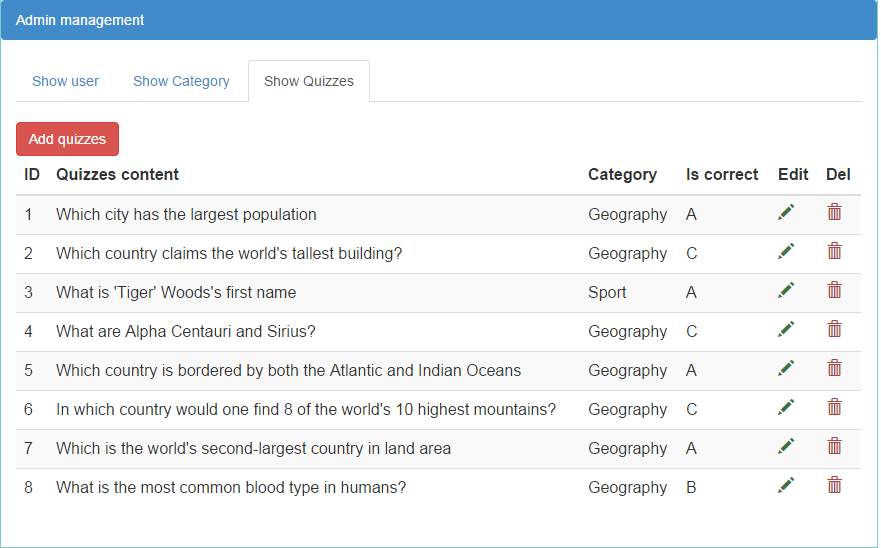The height and width of the screenshot is (548, 881).
Task: Edit quiz about Atlantic and Indian Oceans
Action: [786, 369]
